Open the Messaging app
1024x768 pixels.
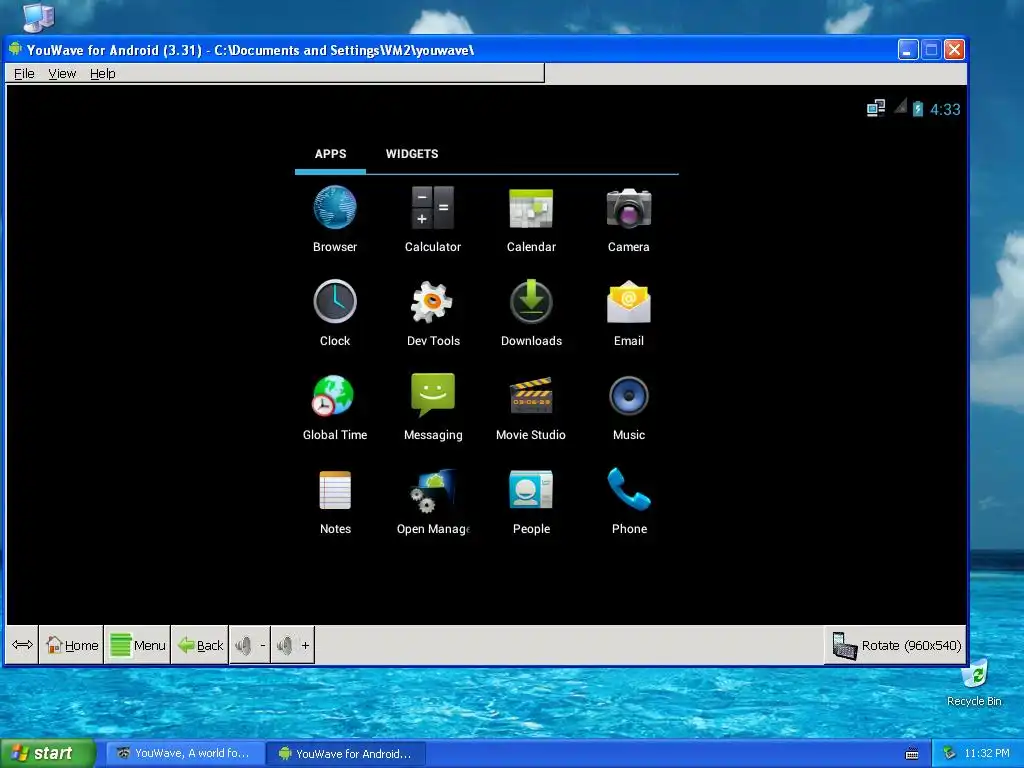click(432, 407)
